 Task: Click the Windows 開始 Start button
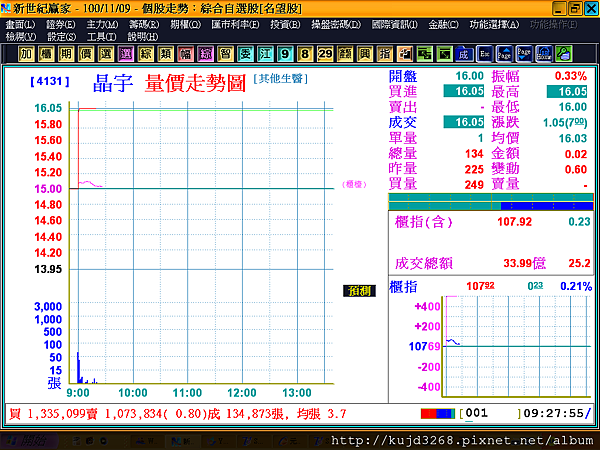tap(29, 441)
